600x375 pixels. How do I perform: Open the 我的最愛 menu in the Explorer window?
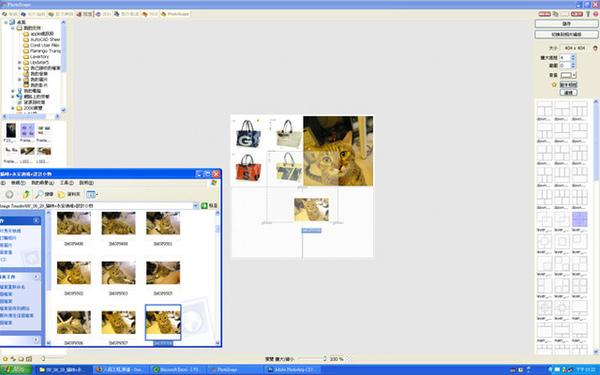pos(42,183)
